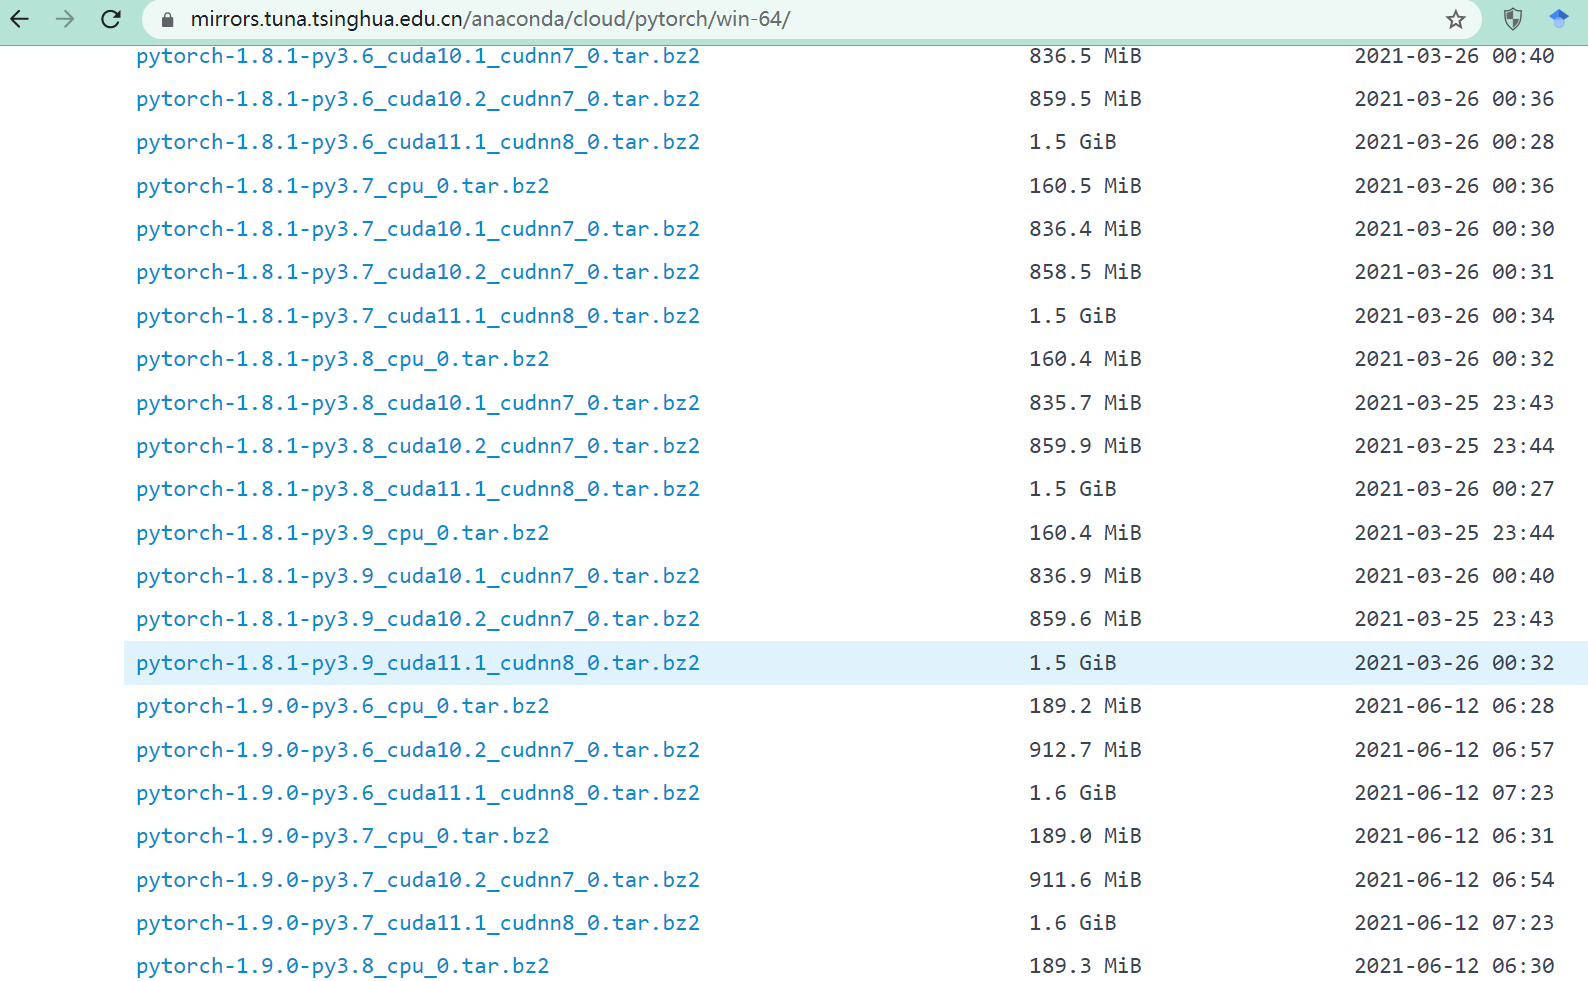Download pytorch-1.9.0-py3.8_cpu_0.tar.bz2
The width and height of the screenshot is (1588, 981).
343,967
